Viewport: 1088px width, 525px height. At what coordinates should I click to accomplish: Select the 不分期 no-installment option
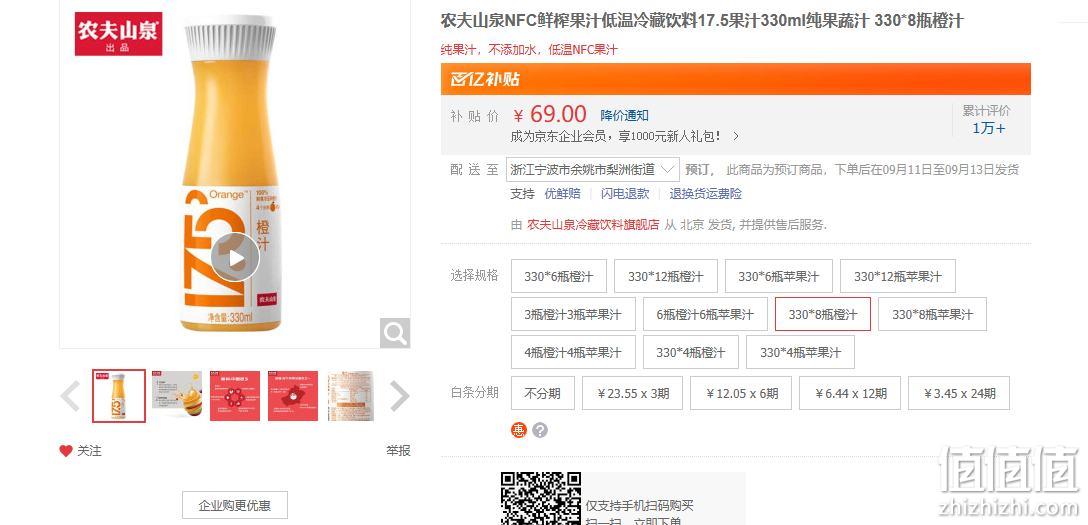point(543,393)
